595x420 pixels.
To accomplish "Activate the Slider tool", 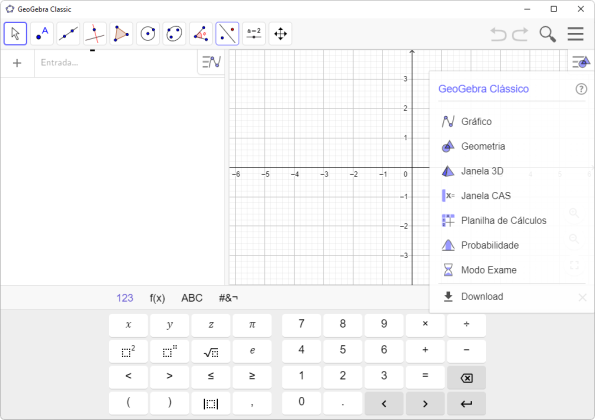I will 254,34.
